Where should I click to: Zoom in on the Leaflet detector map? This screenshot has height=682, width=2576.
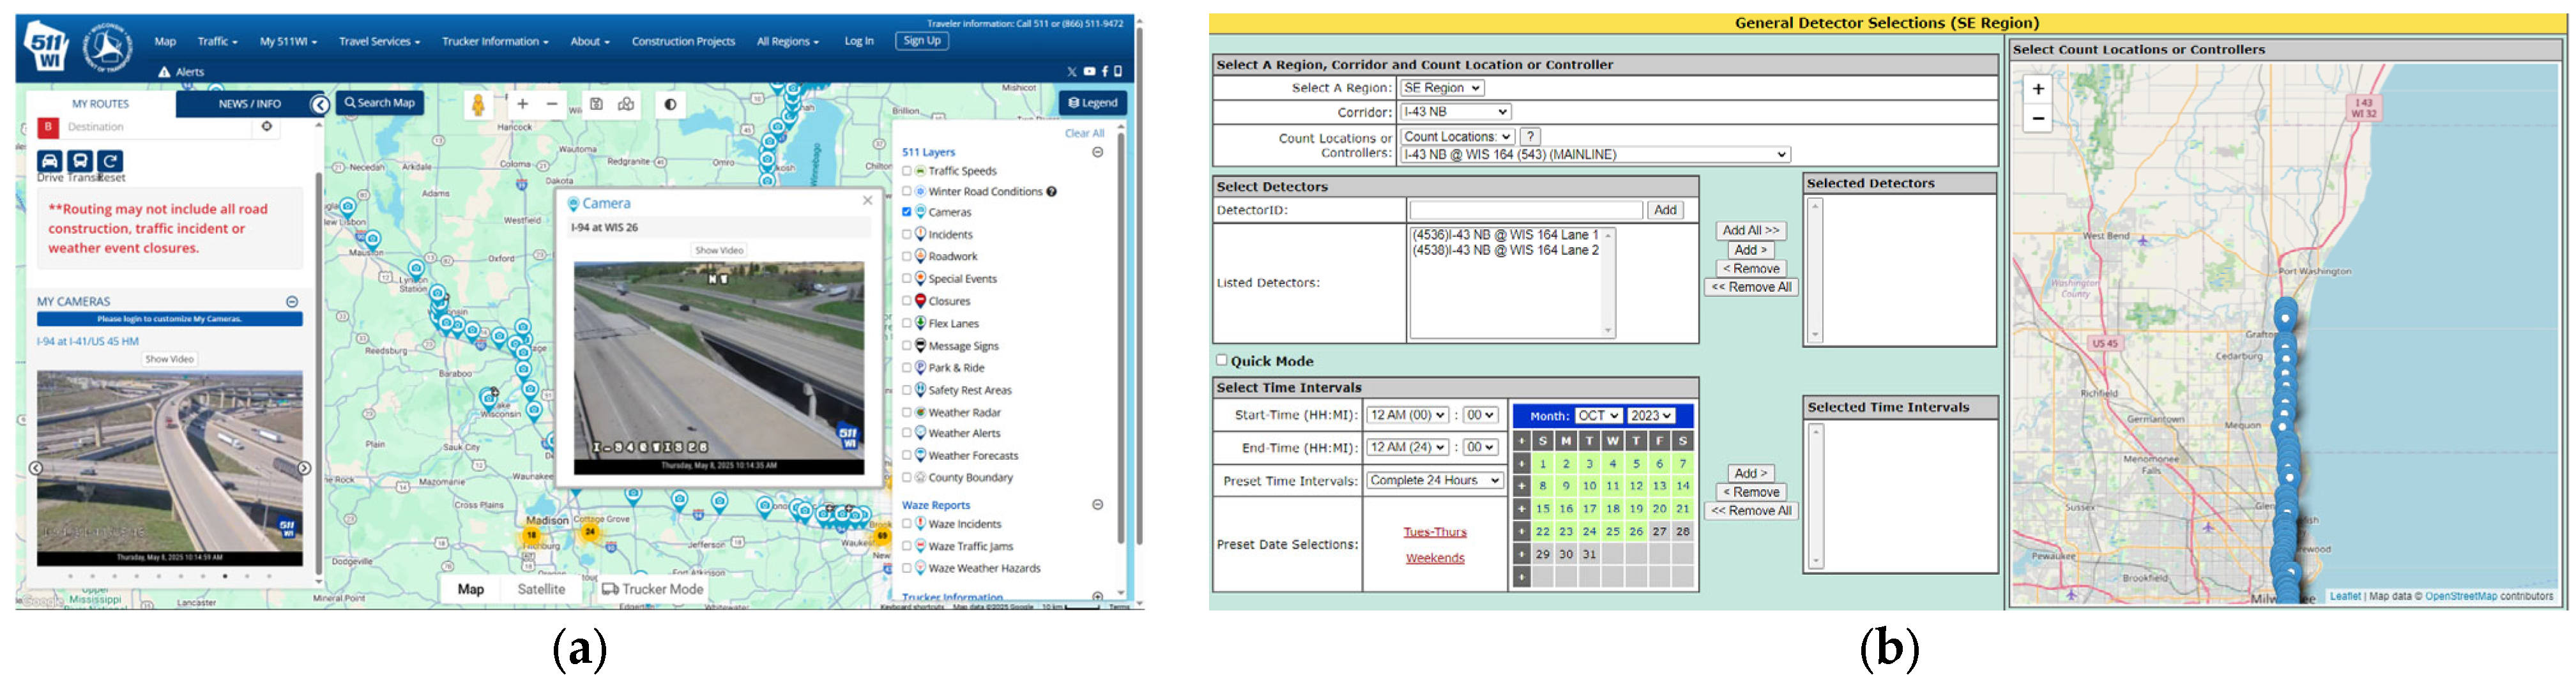(2037, 89)
